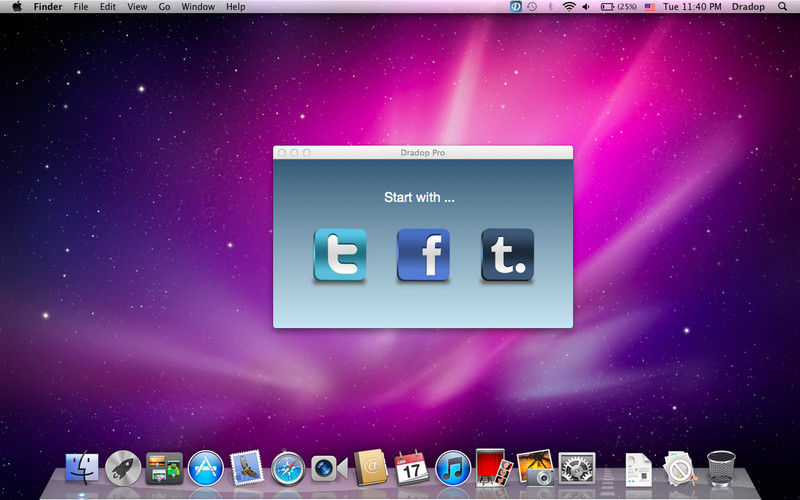
Task: Zoom the Dradop Pro window
Action: [x=307, y=153]
